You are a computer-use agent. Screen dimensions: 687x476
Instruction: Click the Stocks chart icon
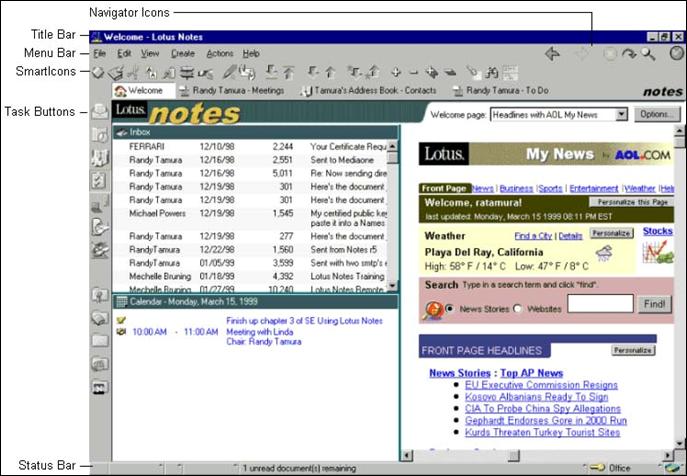(x=656, y=252)
